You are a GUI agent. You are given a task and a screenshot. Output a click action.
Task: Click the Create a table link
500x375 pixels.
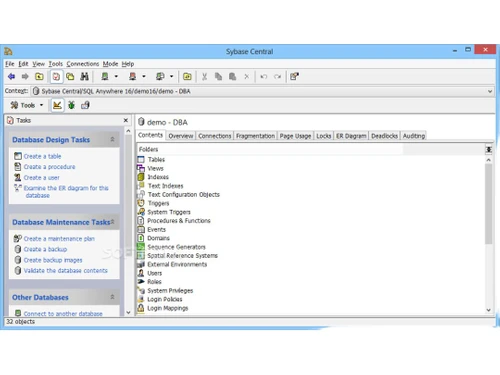42,156
